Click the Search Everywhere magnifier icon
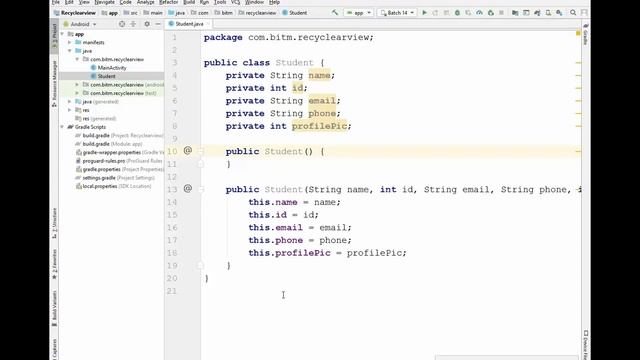Screen dimensions: 640x360 pos(573,13)
